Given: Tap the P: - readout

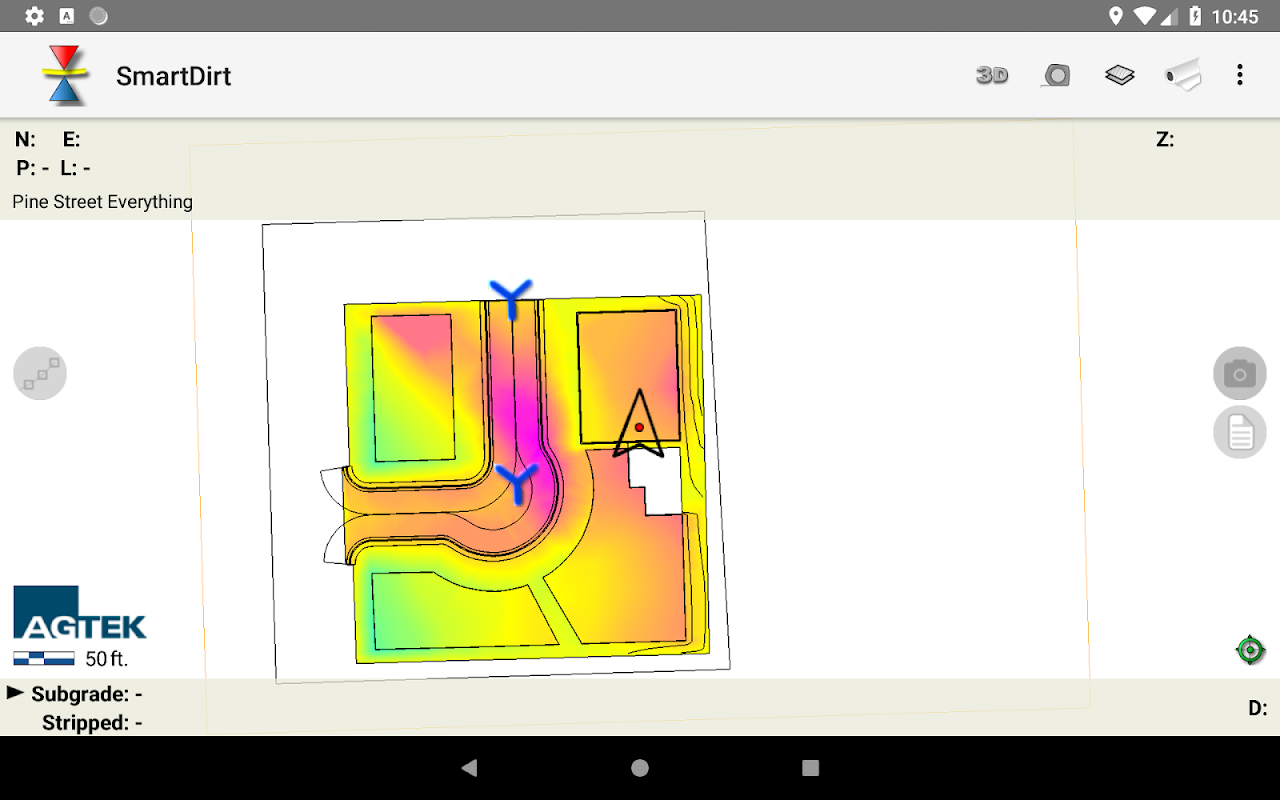Looking at the screenshot, I should pyautogui.click(x=33, y=168).
